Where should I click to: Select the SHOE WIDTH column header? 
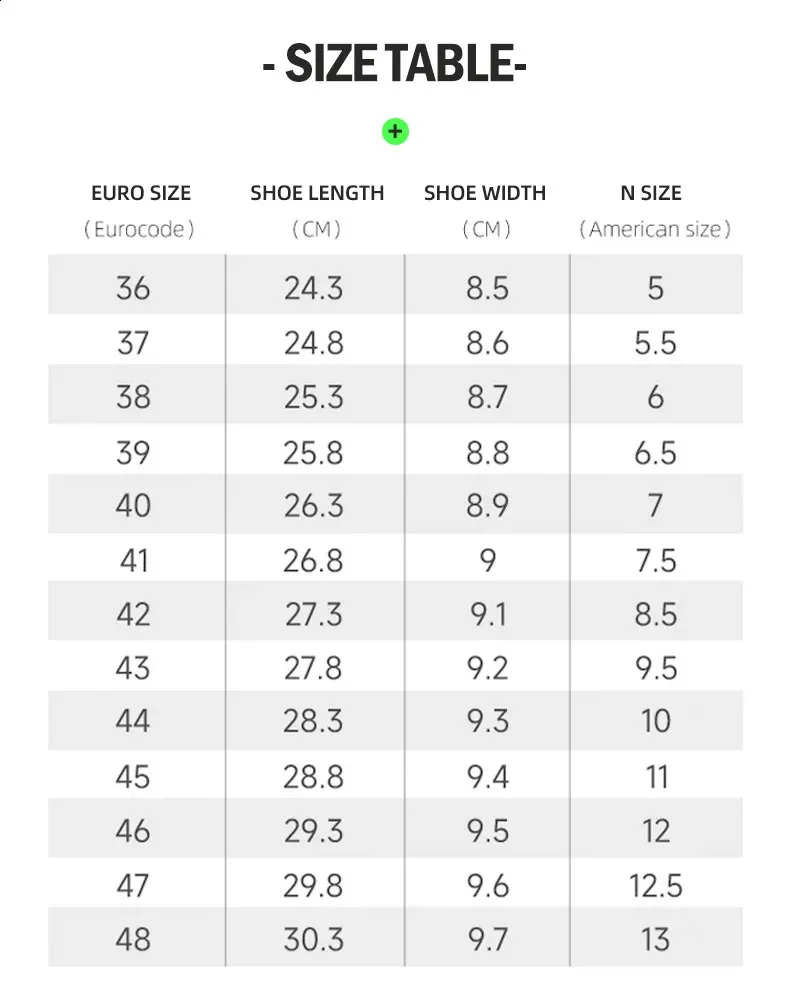[485, 193]
